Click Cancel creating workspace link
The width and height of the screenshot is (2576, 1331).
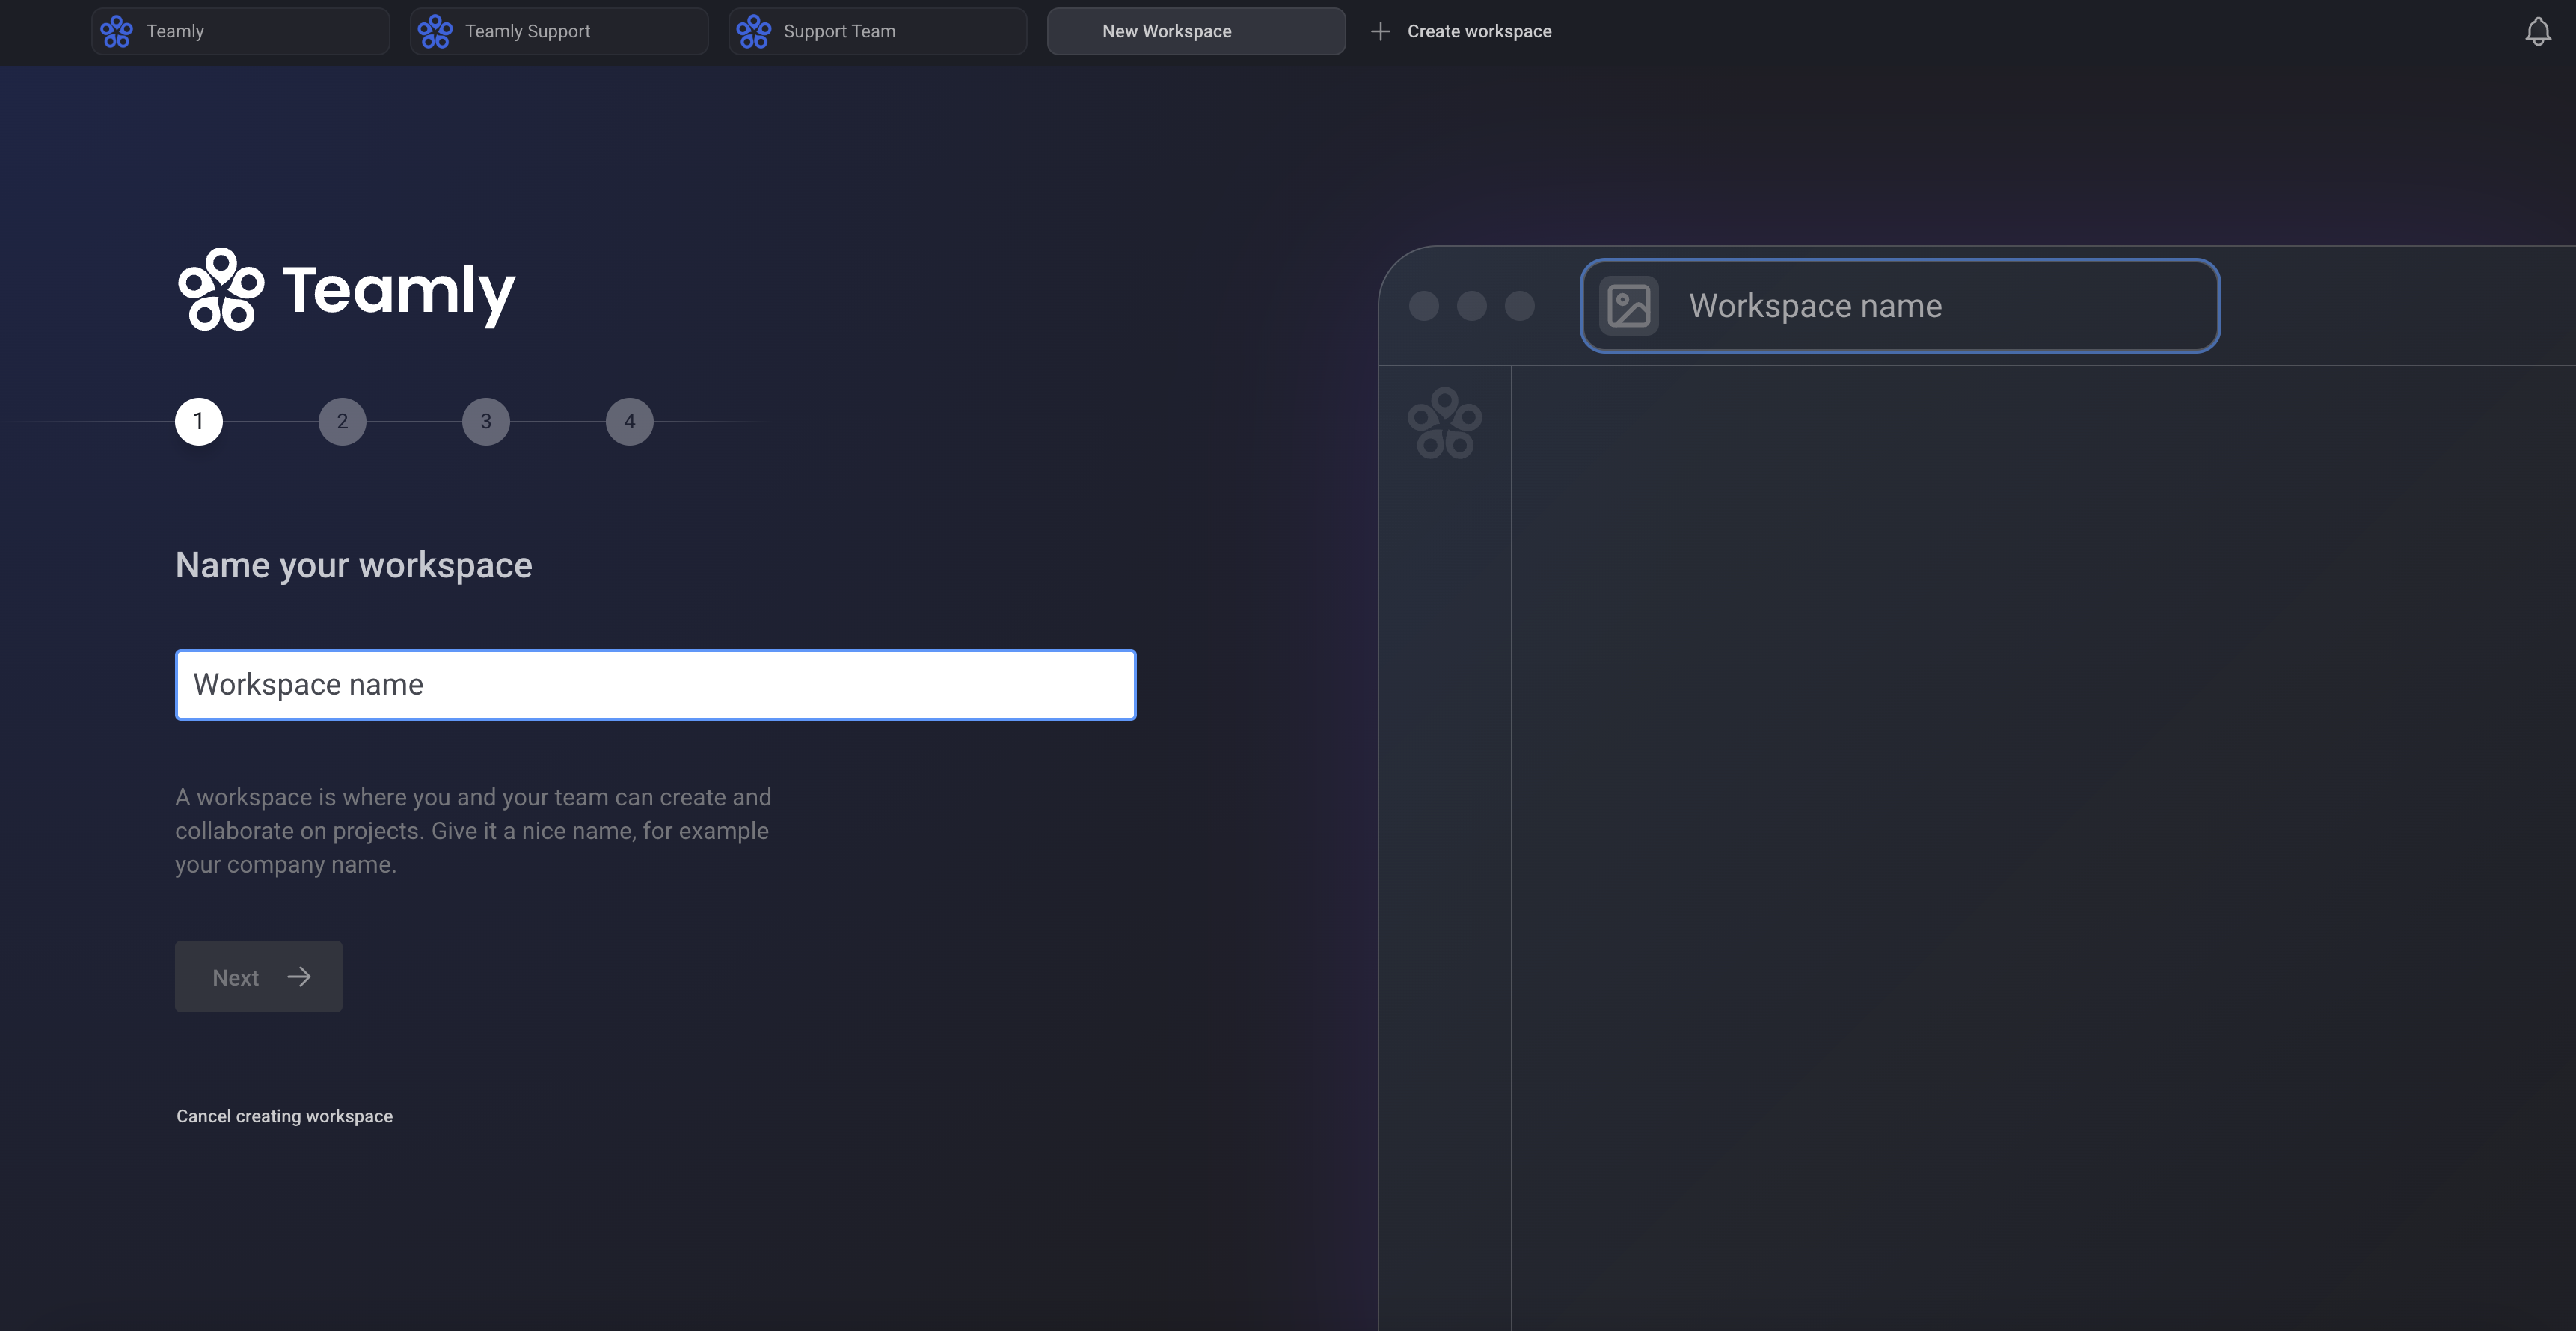(284, 1116)
